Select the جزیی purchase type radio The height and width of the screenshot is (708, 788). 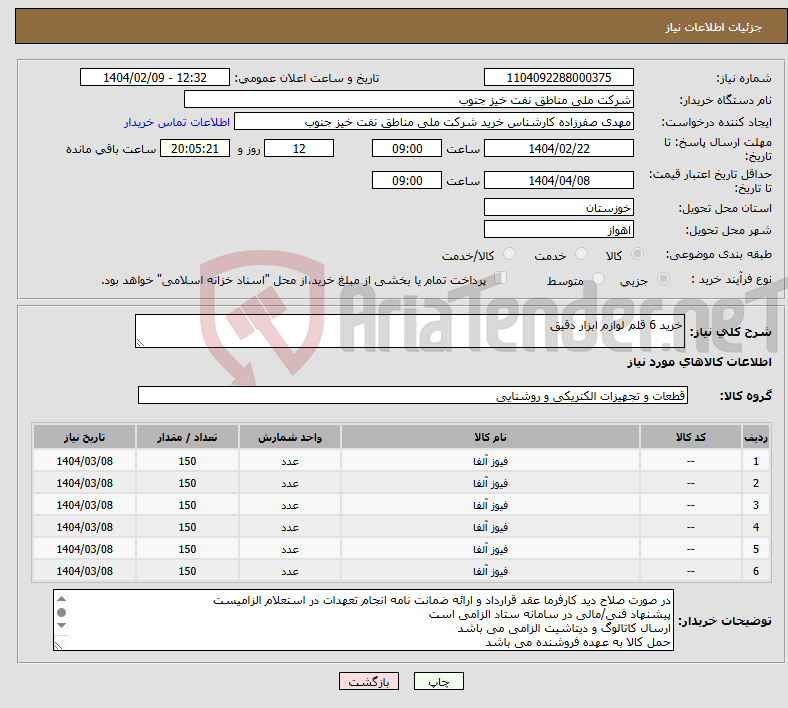tap(663, 278)
